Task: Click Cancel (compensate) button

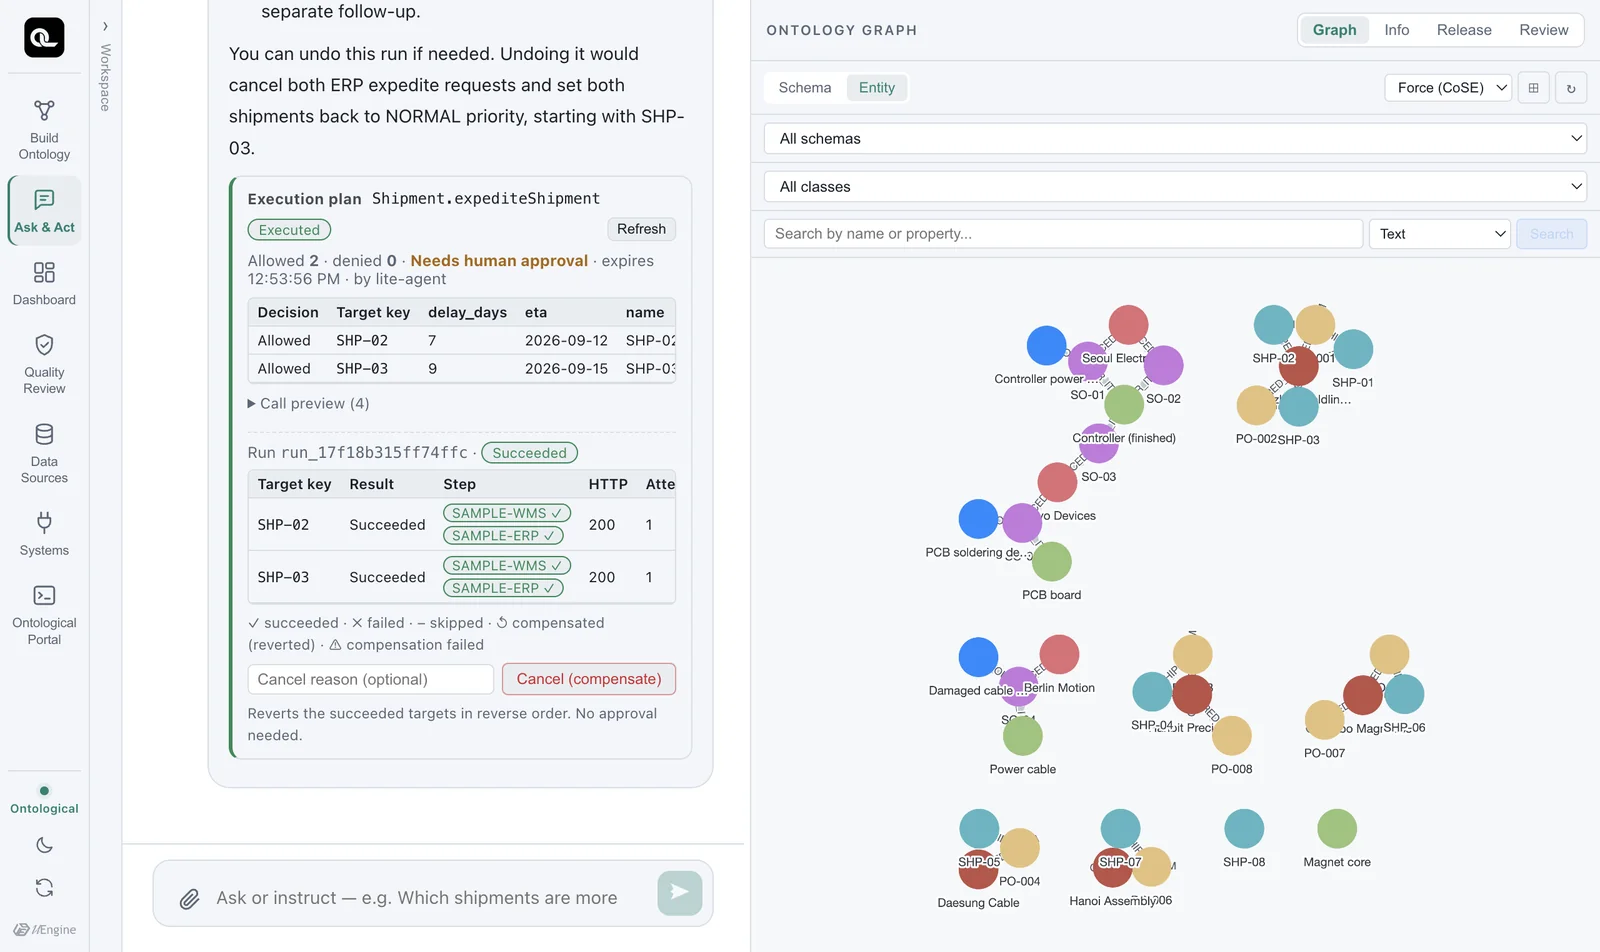Action: (589, 679)
